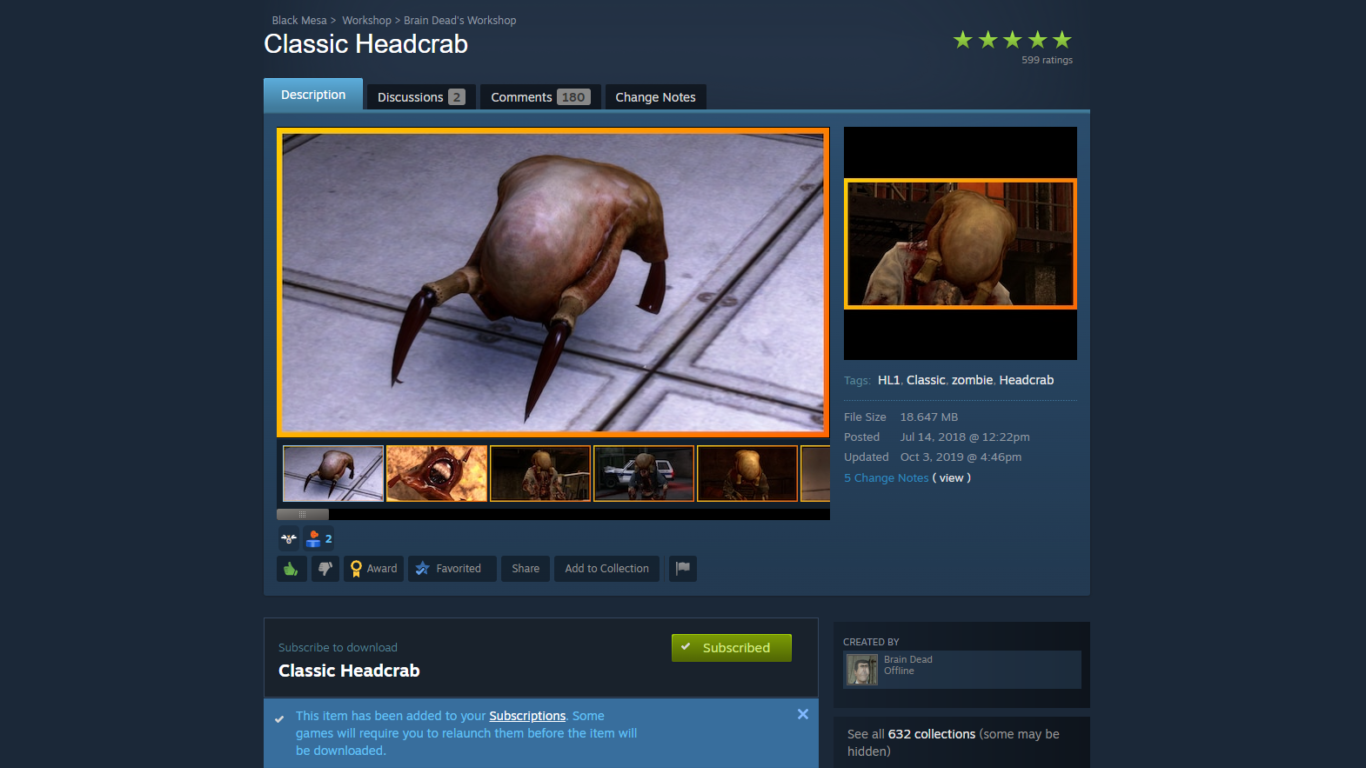The width and height of the screenshot is (1366, 768).
Task: Select thumbnail showing zombie near car
Action: 644,473
